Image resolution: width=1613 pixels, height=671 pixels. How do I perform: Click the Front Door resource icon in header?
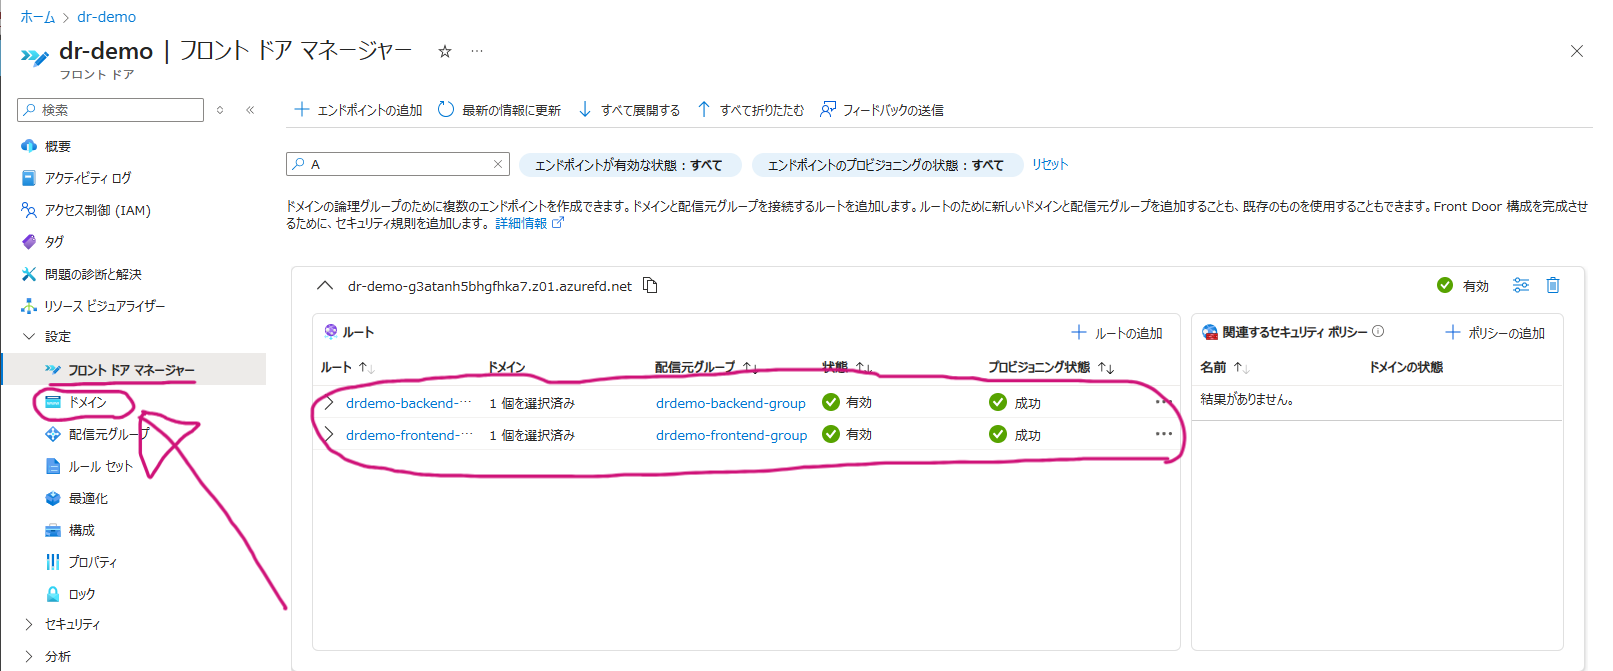pyautogui.click(x=35, y=57)
